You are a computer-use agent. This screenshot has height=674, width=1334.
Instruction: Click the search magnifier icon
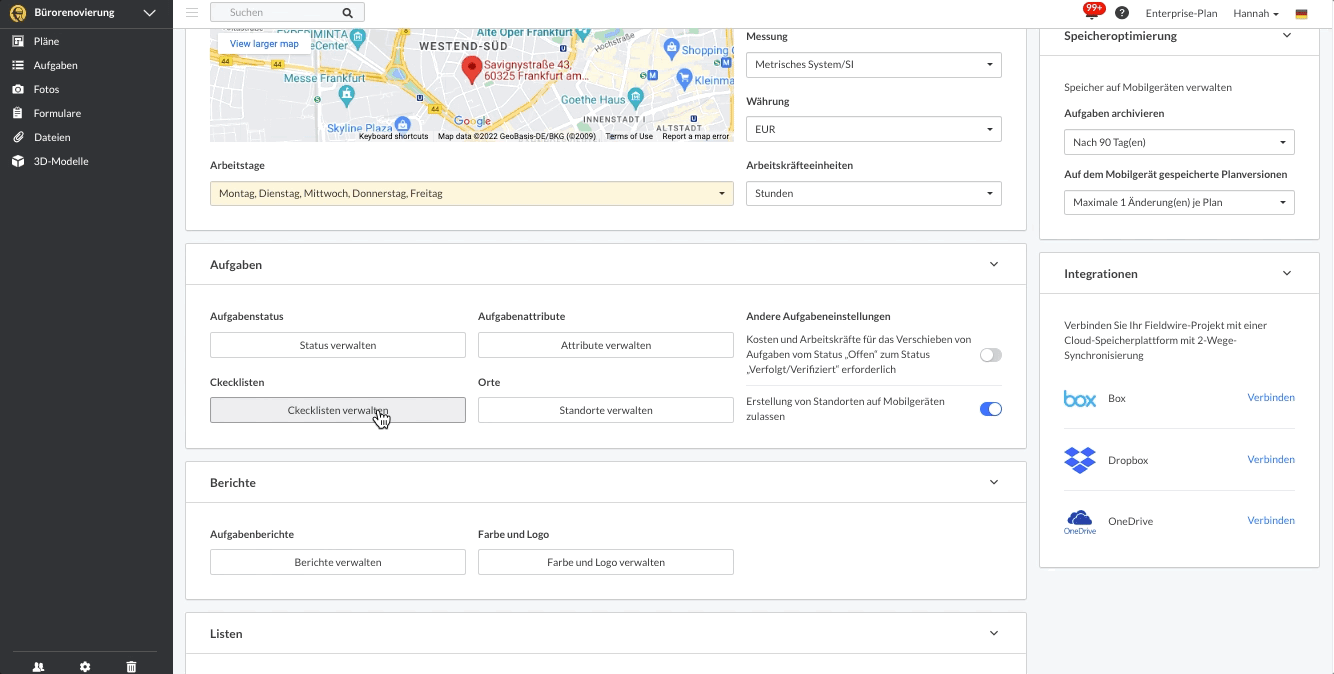pos(347,13)
